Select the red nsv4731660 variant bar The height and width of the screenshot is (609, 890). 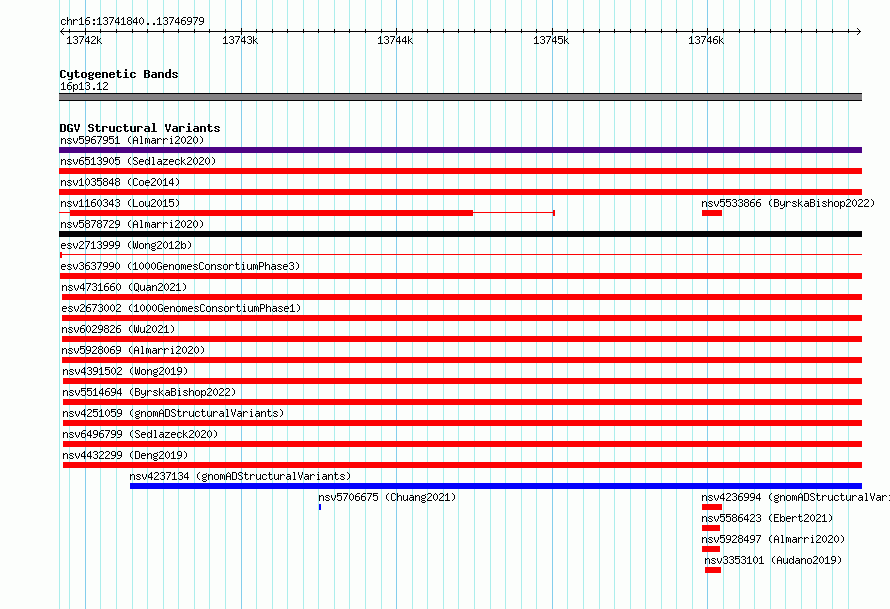point(462,297)
